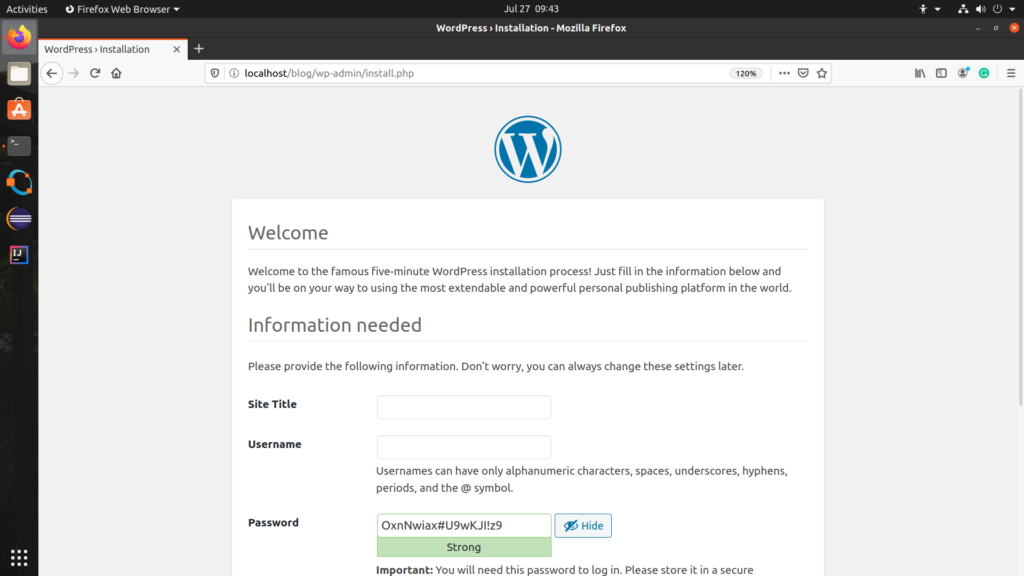Screen dimensions: 1024x576
Task: Click the tracking protection shield icon
Action: tap(214, 73)
